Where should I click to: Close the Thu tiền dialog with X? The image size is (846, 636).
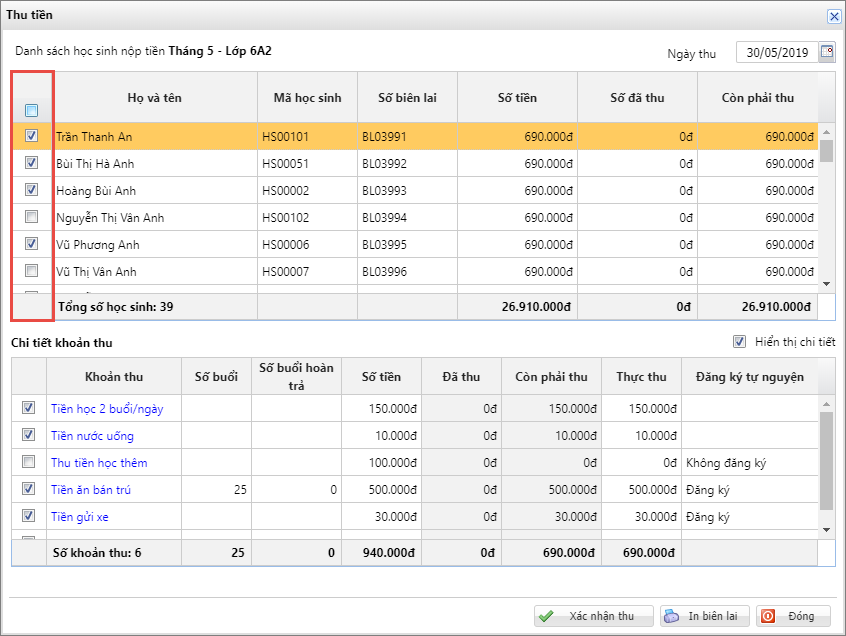[833, 16]
